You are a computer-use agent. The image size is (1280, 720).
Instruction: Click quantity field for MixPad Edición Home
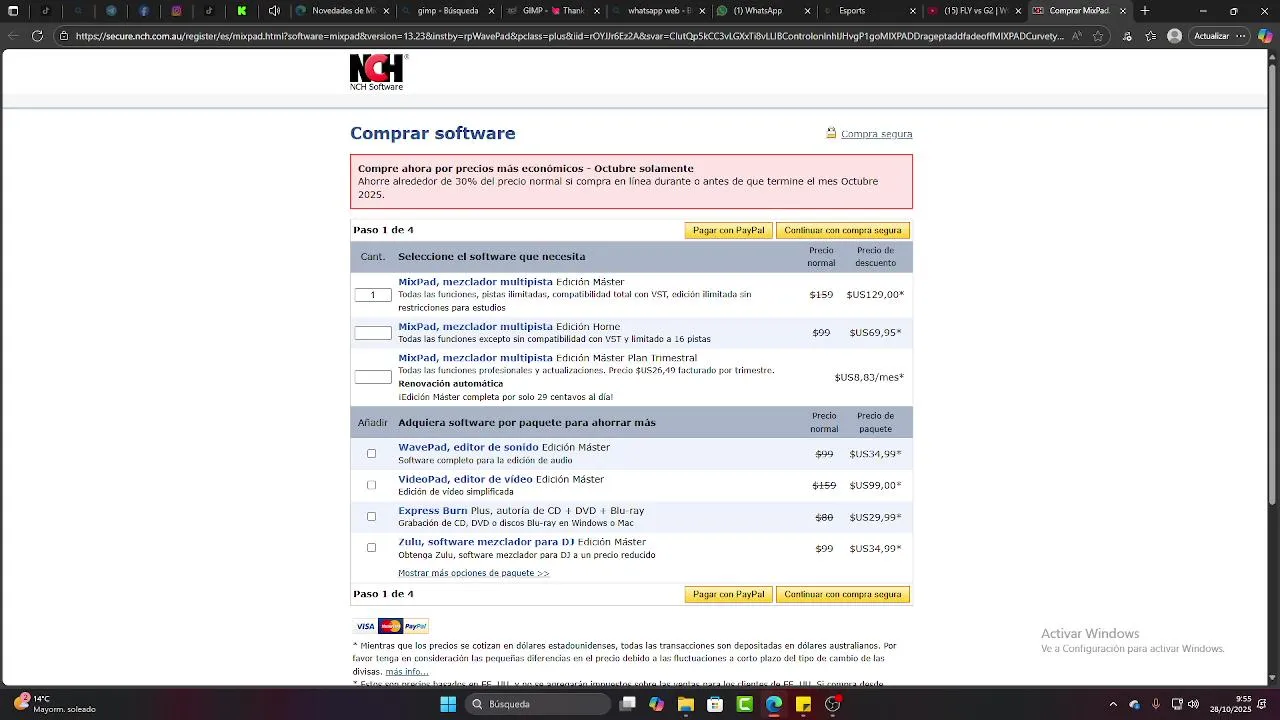(373, 333)
